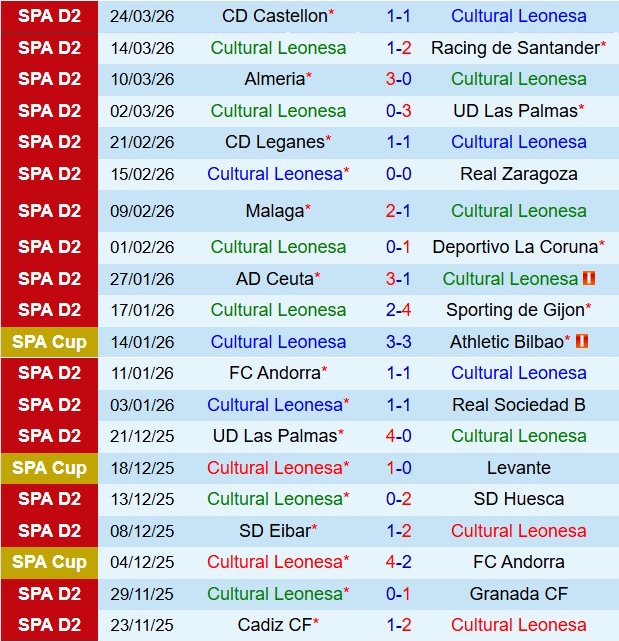The image size is (619, 641).
Task: Click Deportivo La Coruna team name
Action: (x=514, y=246)
